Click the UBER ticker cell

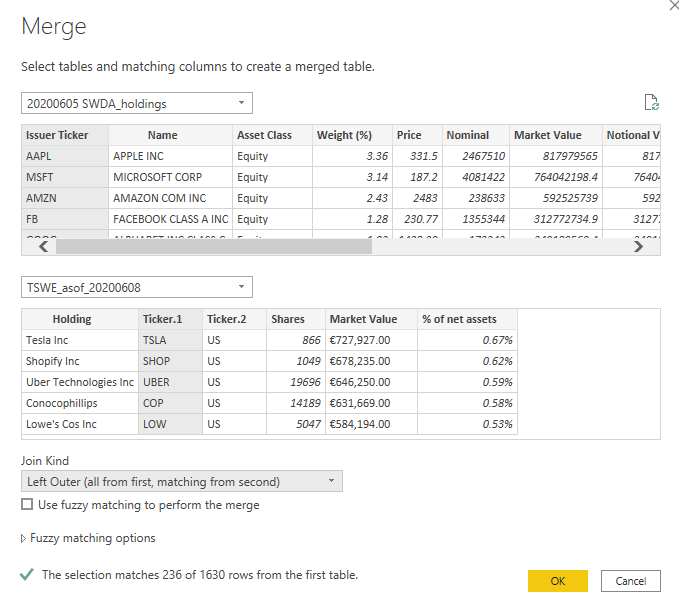click(171, 382)
